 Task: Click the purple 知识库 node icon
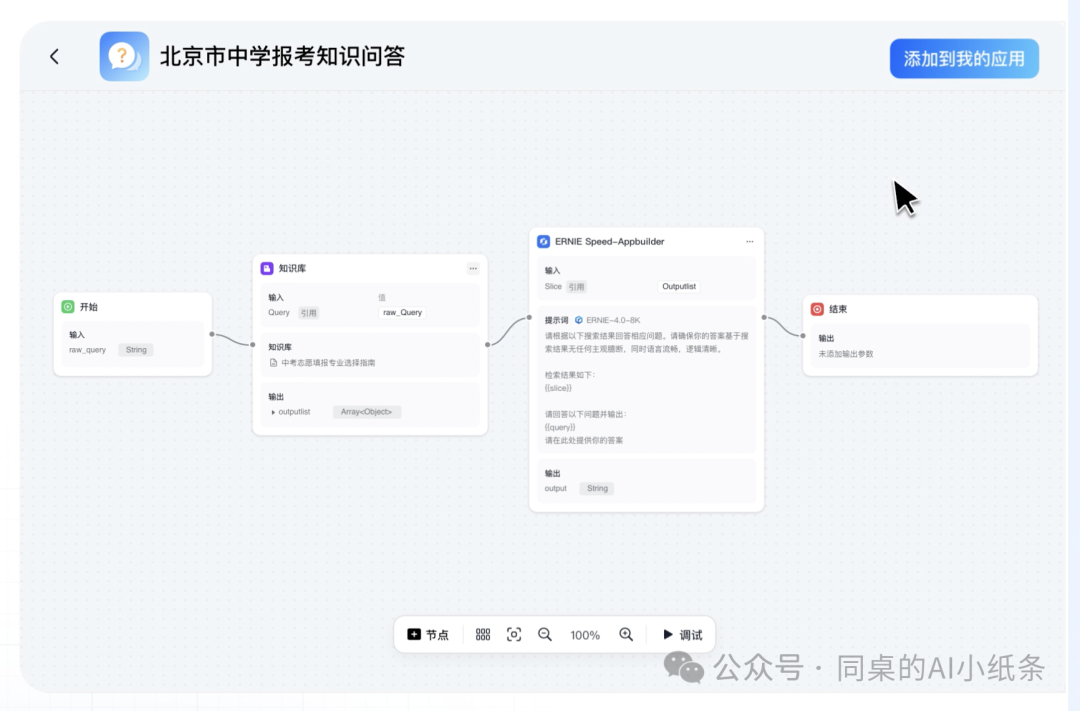[265, 268]
